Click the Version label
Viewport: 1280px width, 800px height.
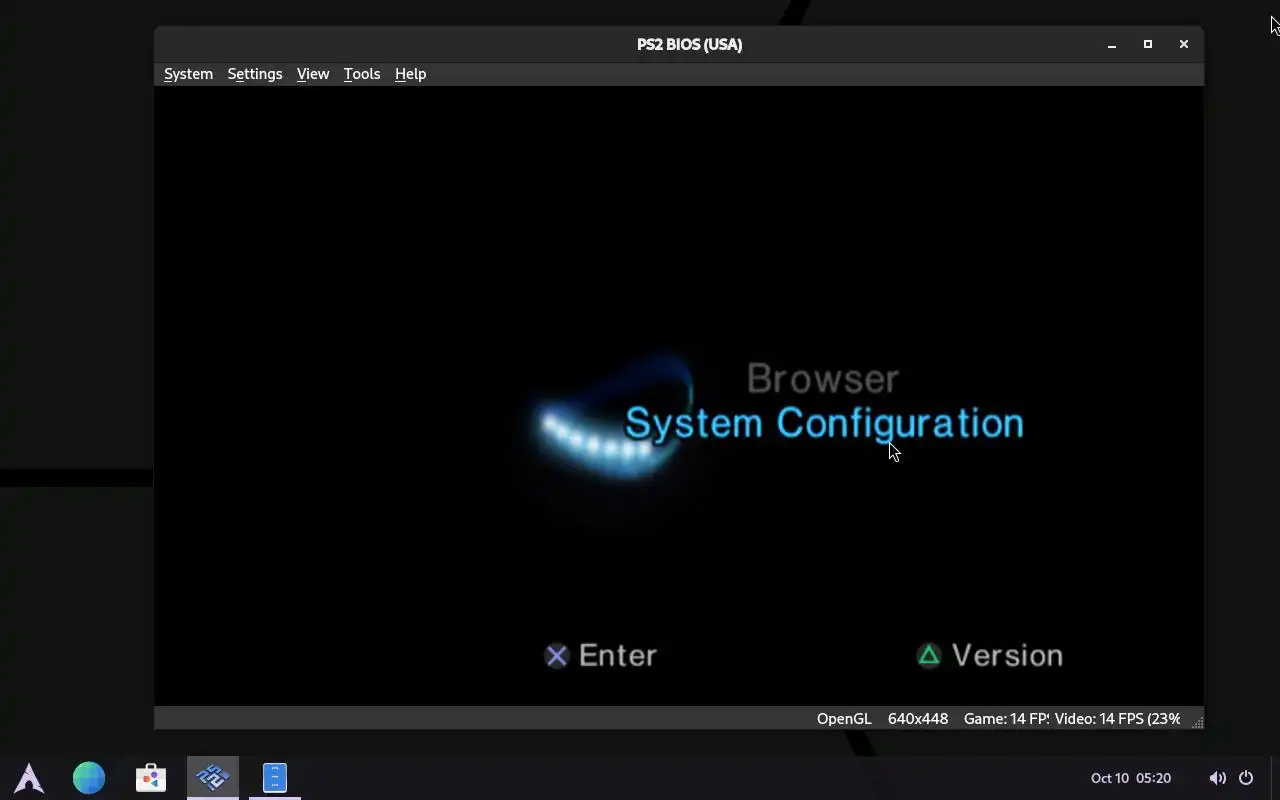pyautogui.click(x=1007, y=655)
